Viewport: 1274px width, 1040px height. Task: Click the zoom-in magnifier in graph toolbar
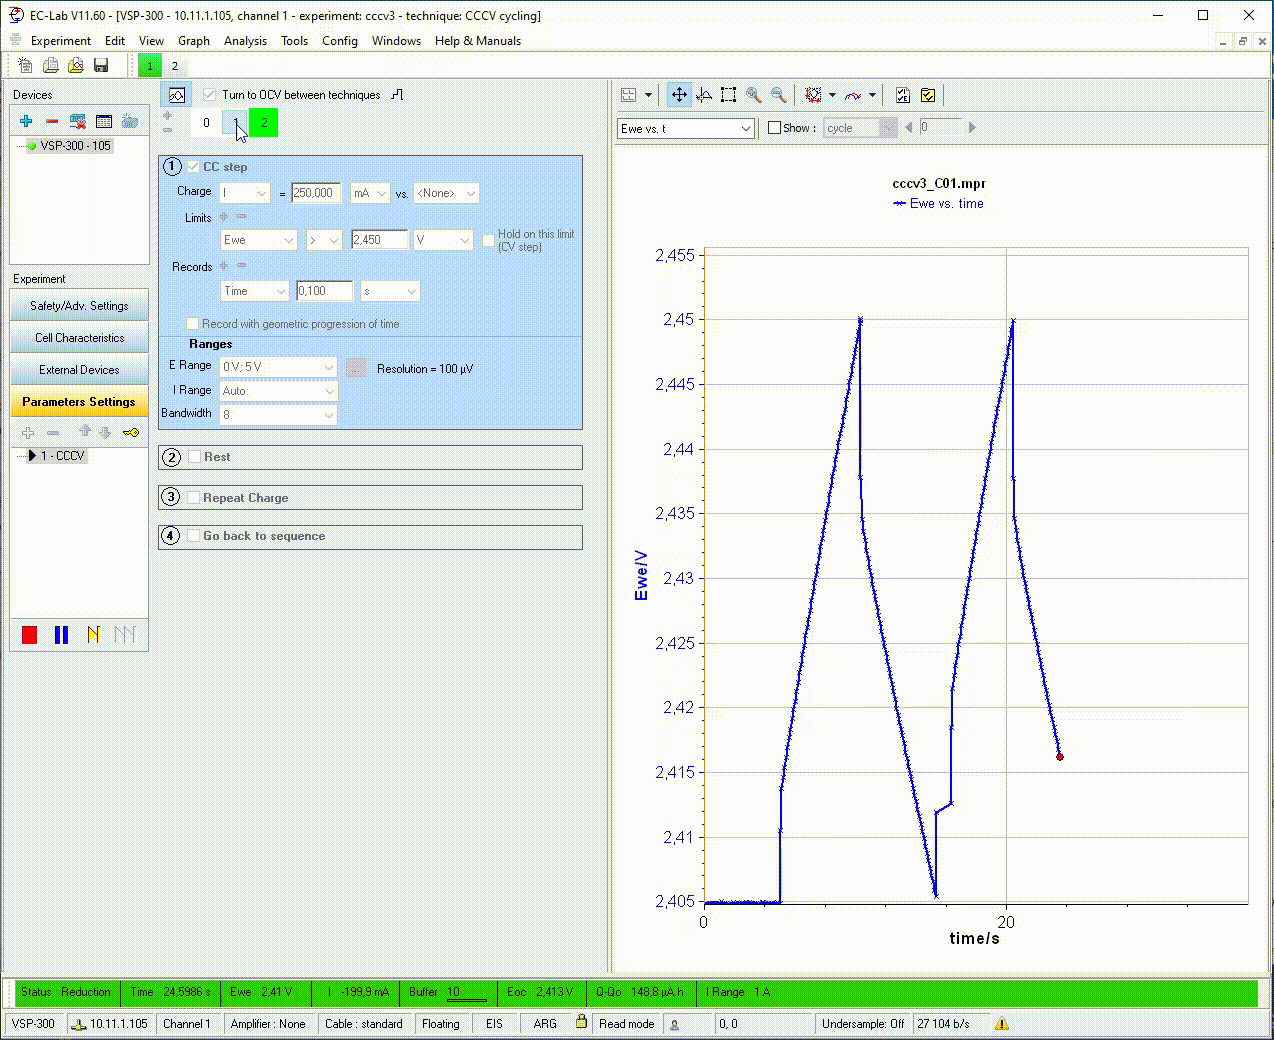pos(753,95)
